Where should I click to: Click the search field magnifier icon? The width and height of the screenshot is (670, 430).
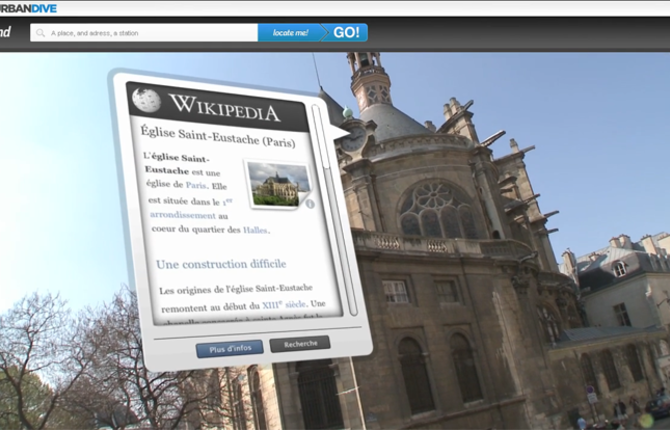click(41, 33)
